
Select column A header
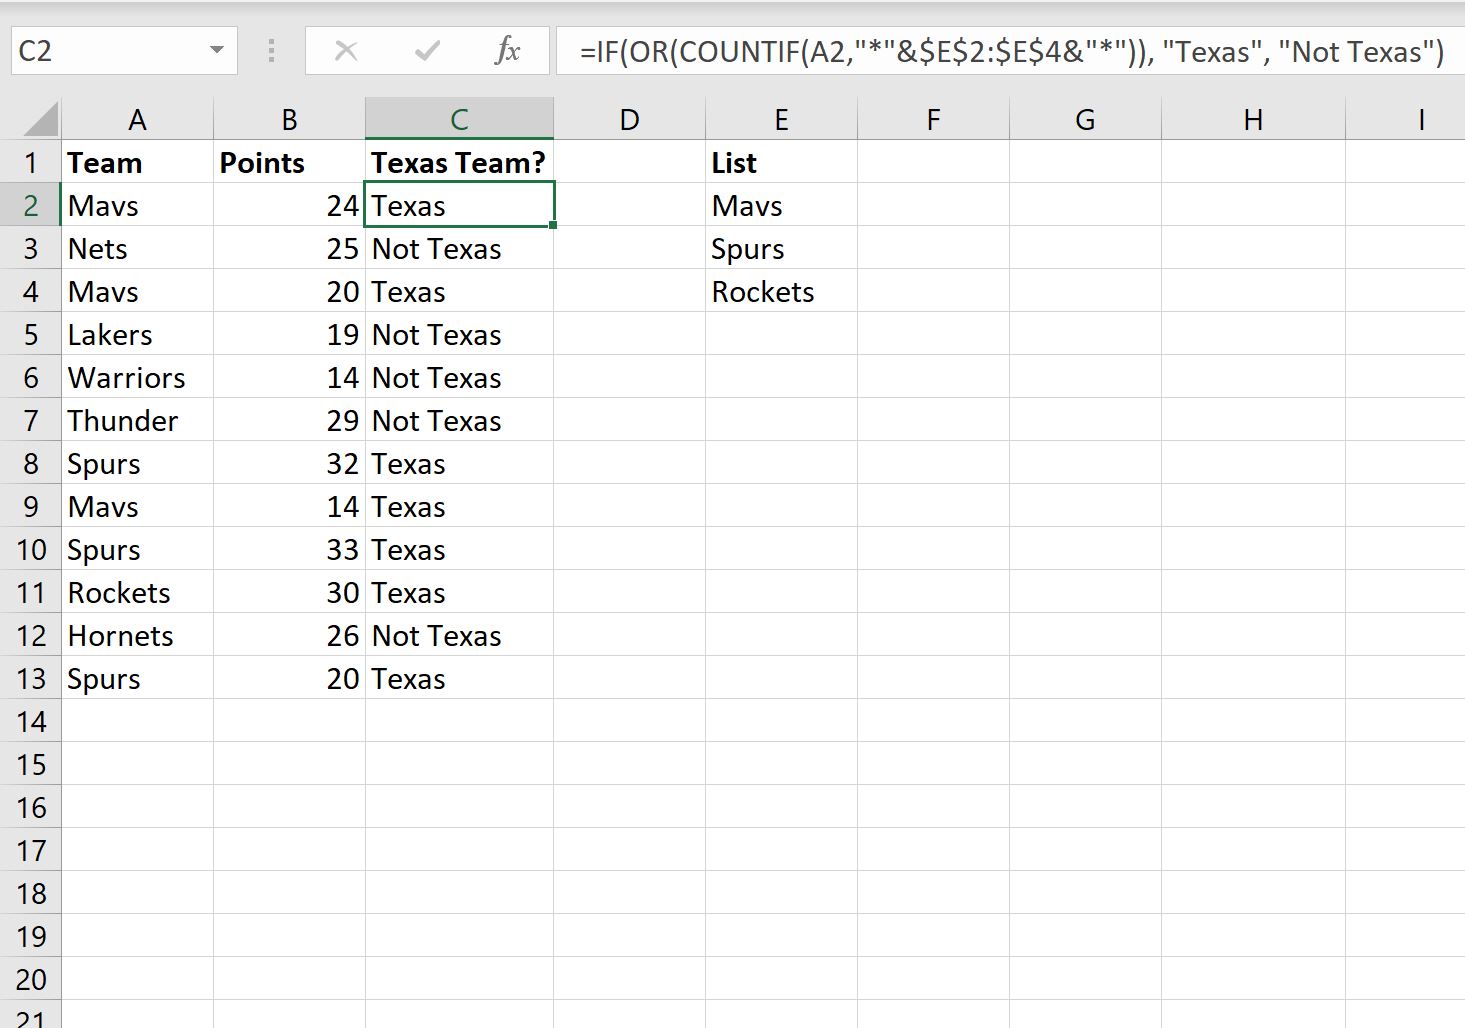coord(137,120)
